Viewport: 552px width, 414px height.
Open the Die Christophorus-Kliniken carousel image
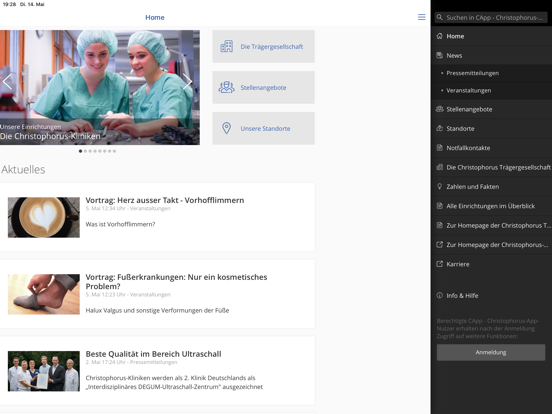[x=100, y=87]
